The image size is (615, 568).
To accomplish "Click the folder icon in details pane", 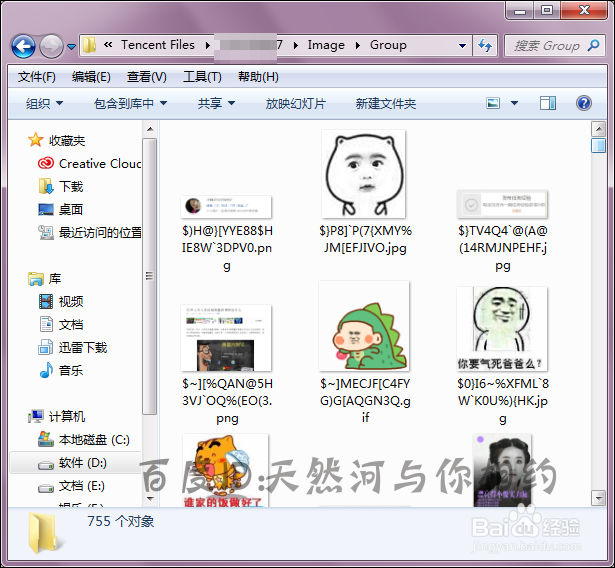I will click(44, 534).
